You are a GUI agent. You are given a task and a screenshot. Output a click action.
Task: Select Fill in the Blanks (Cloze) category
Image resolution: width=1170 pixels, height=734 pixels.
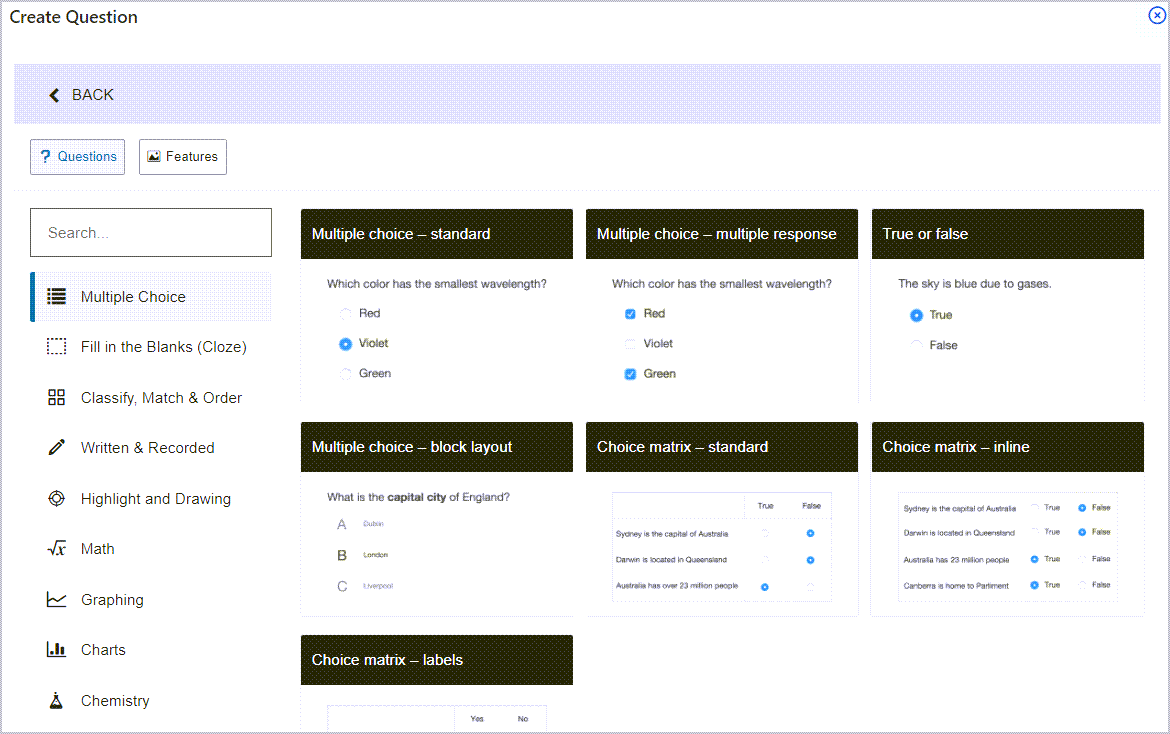click(x=151, y=347)
